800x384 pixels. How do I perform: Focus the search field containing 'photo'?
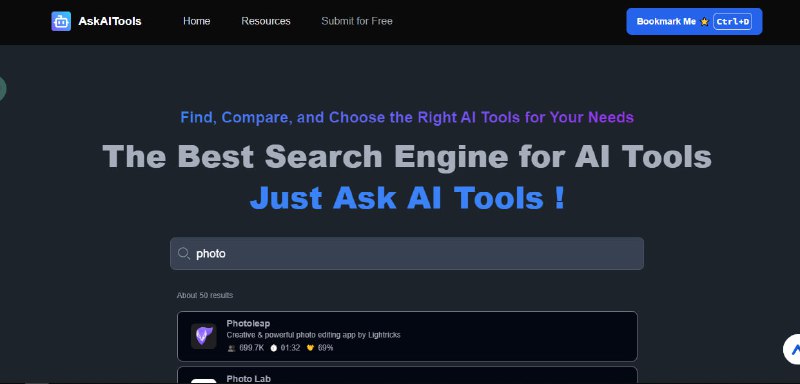coord(407,253)
